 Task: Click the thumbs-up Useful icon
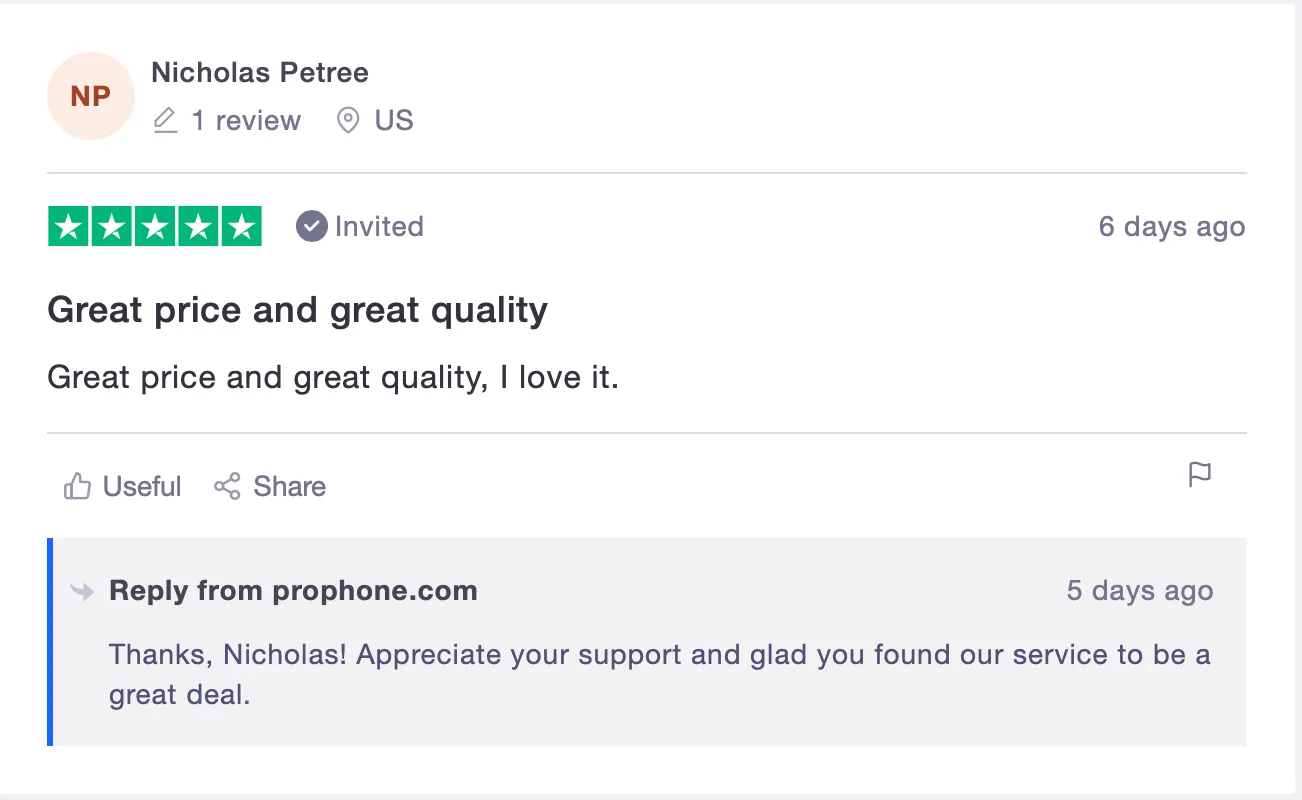pos(77,487)
